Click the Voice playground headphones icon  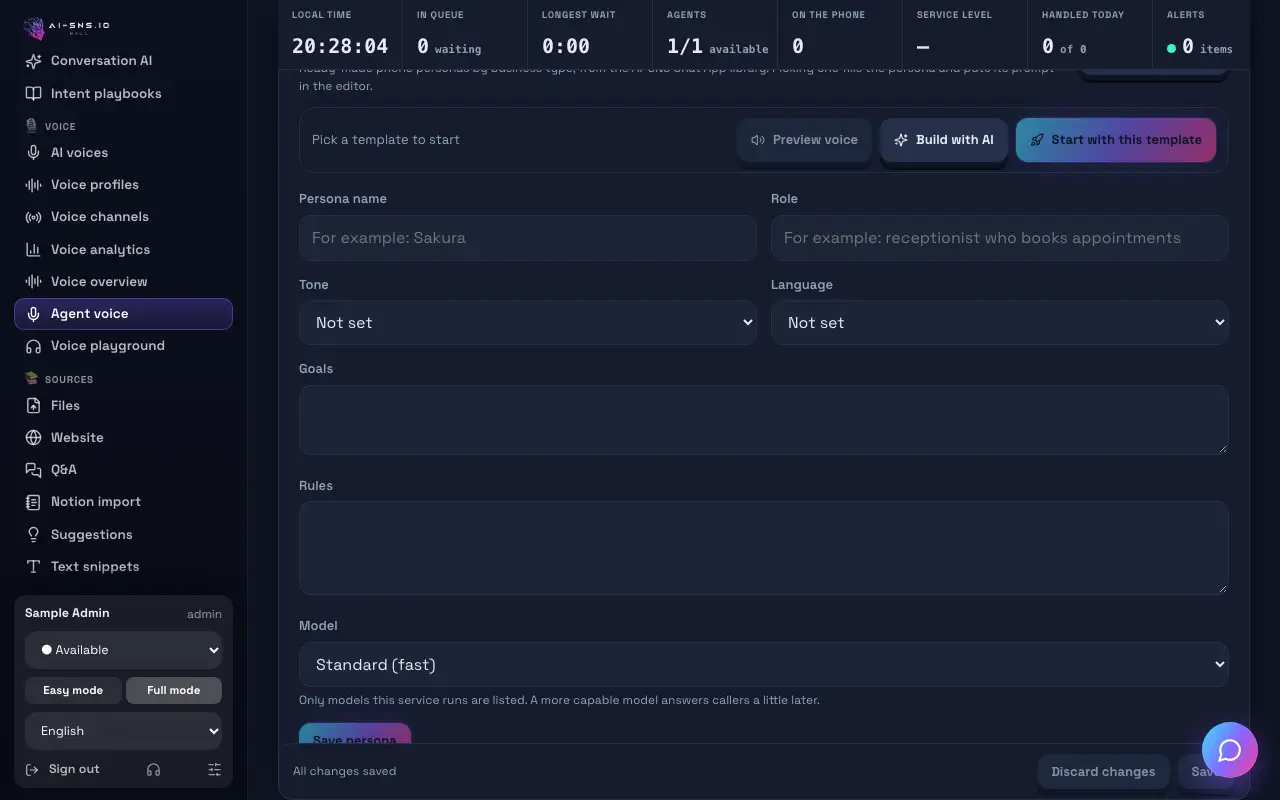pyautogui.click(x=33, y=346)
